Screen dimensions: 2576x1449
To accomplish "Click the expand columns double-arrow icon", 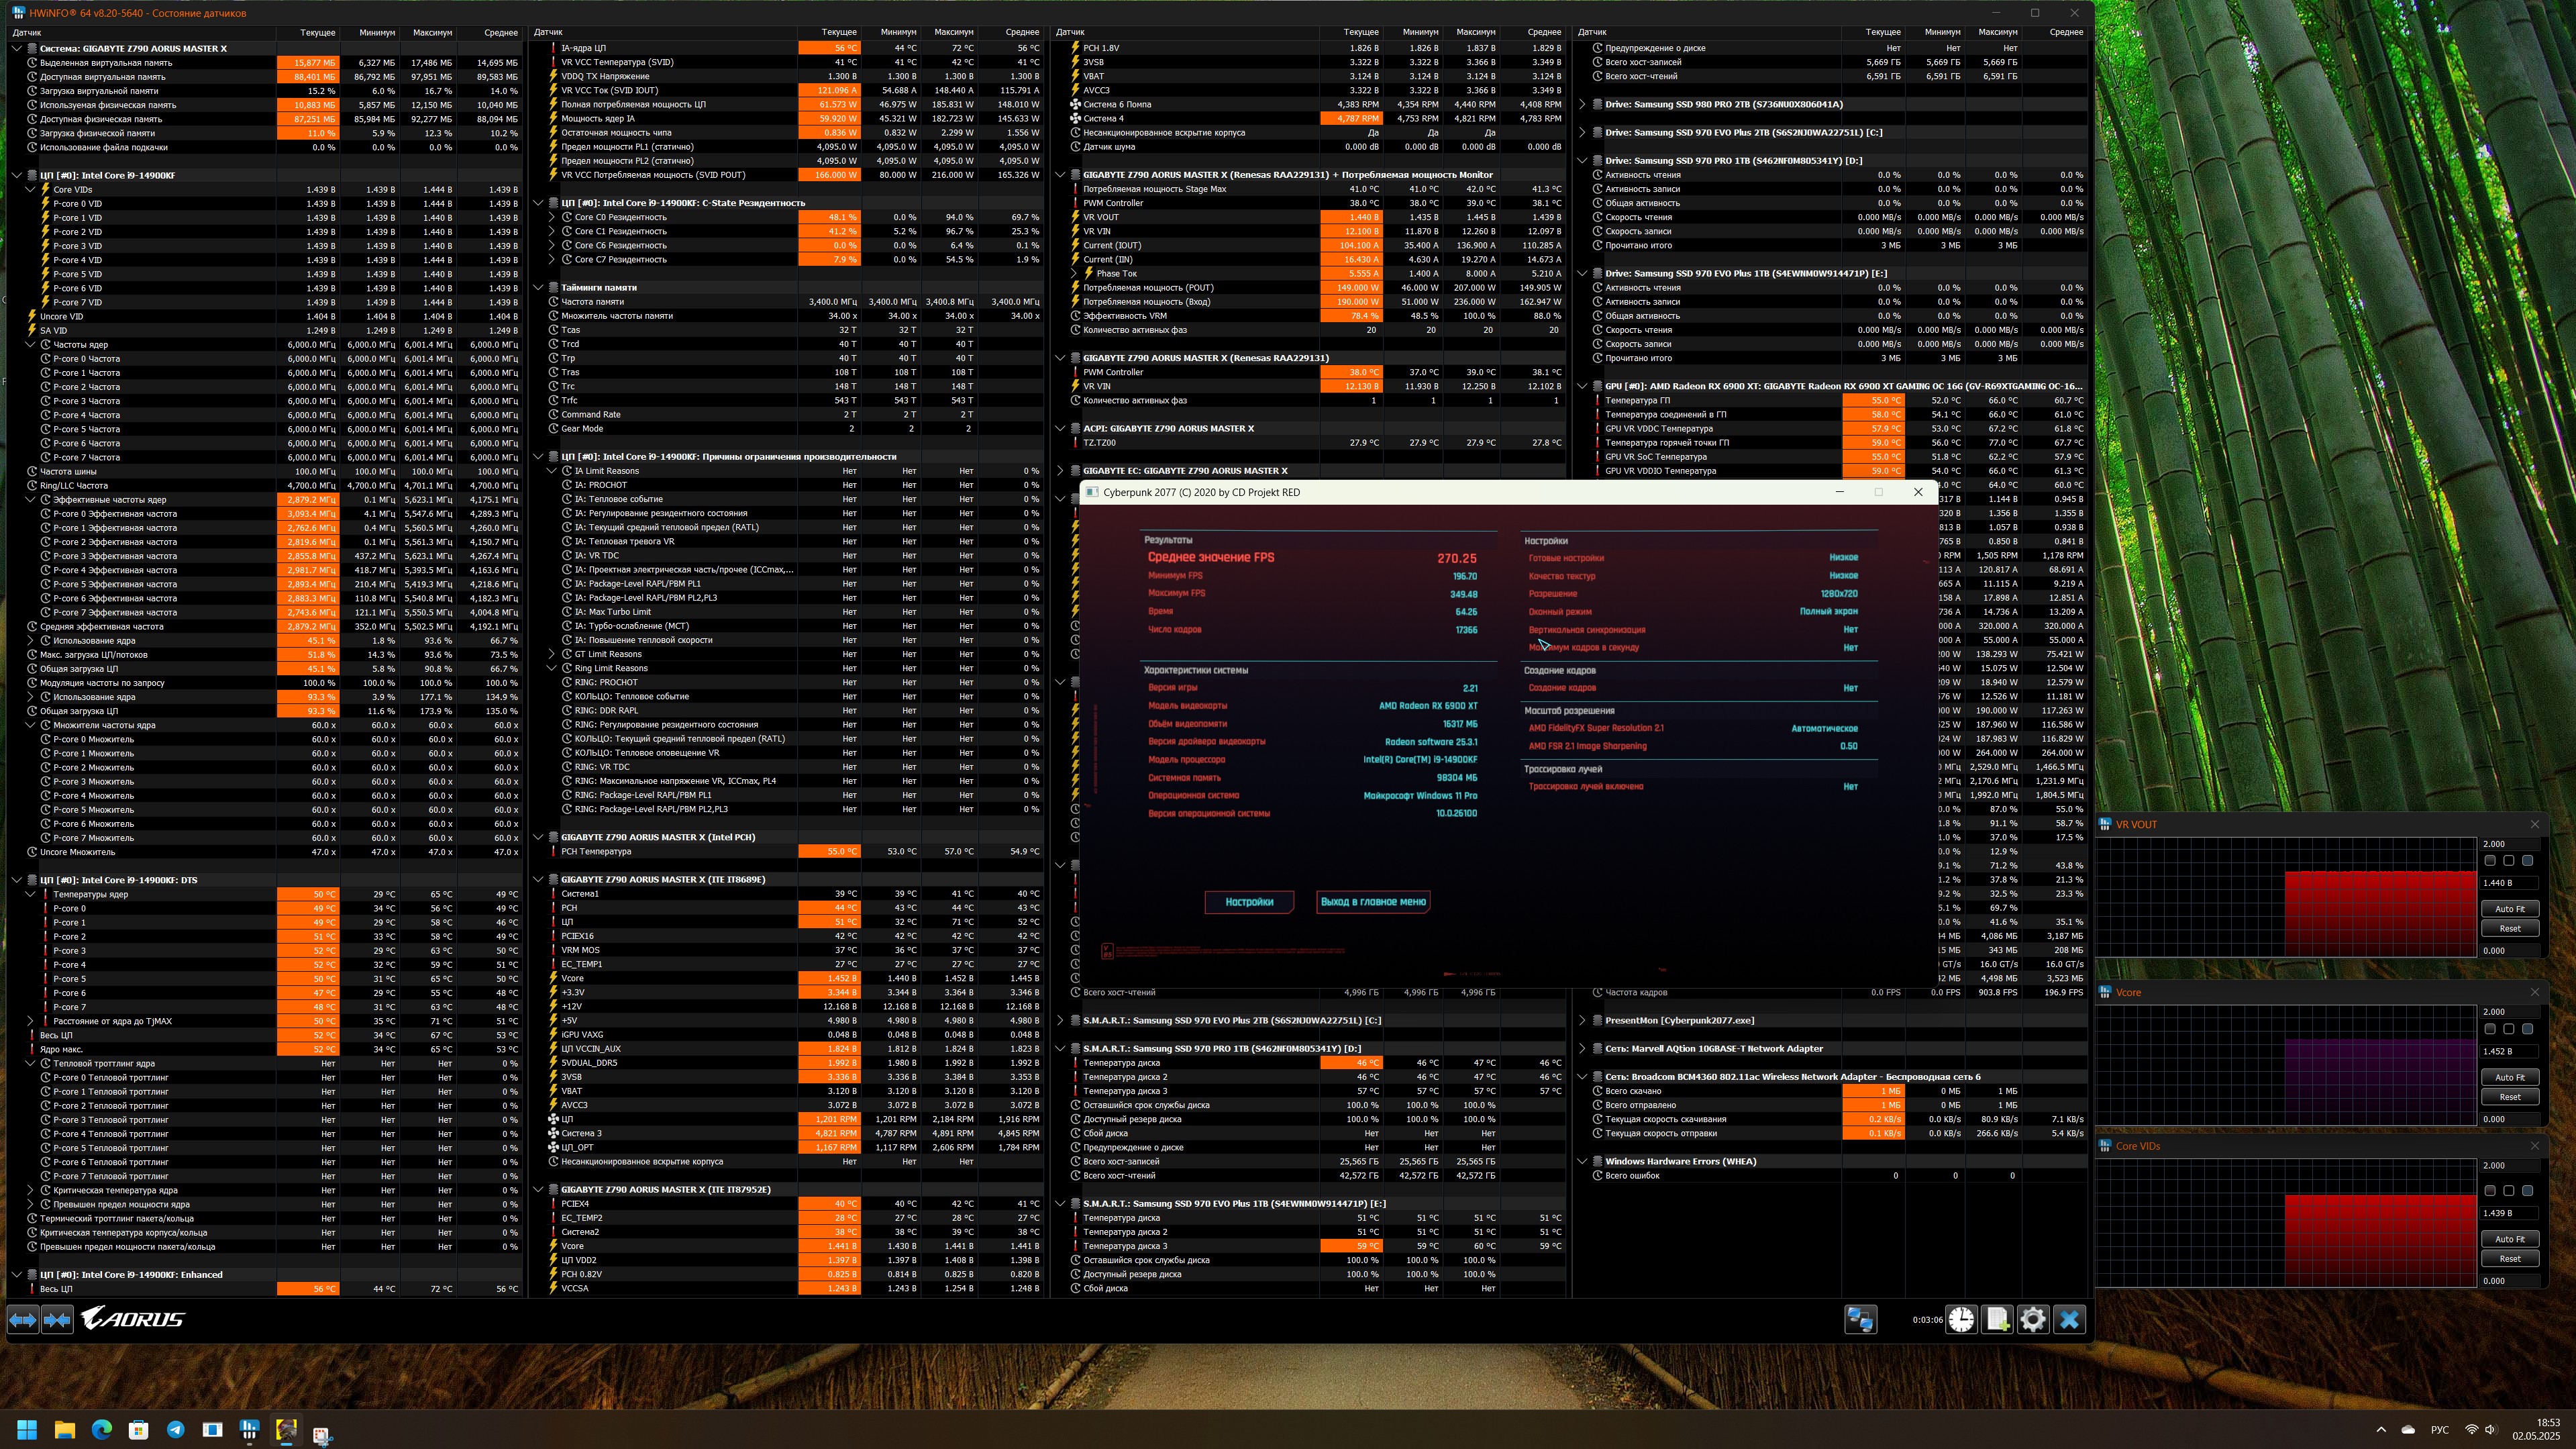I will point(23,1319).
